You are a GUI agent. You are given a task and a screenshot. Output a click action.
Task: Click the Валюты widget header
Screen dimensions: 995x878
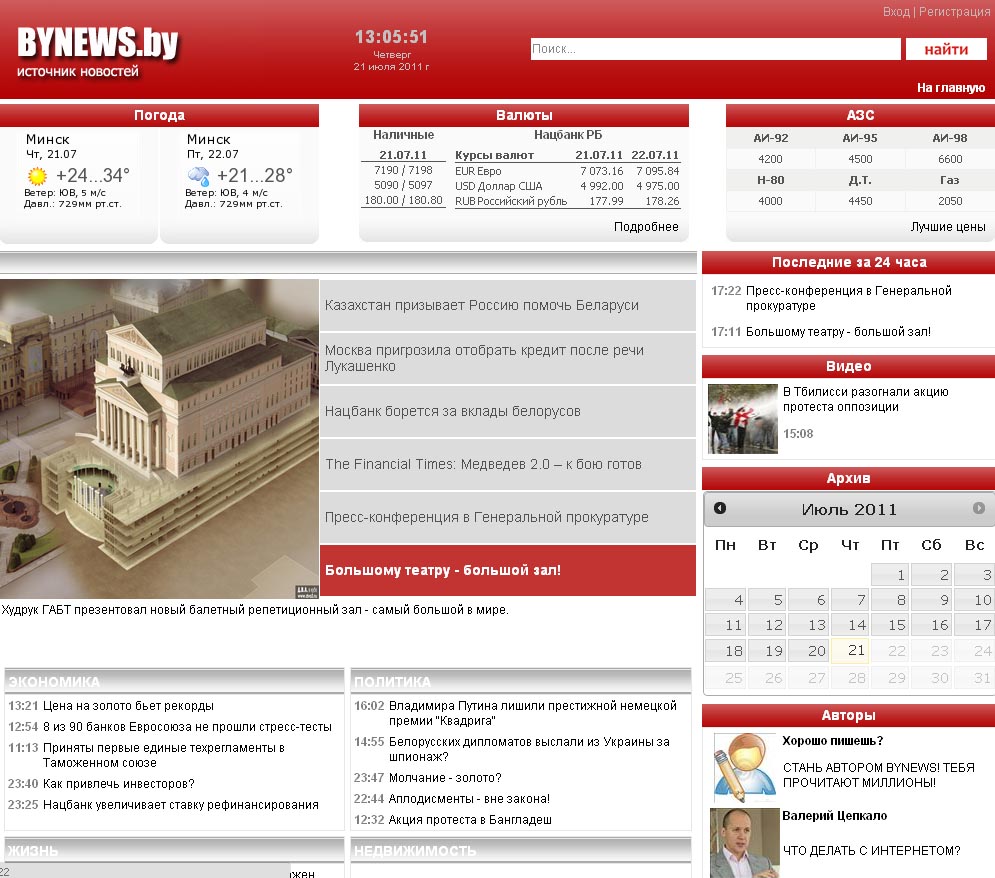click(524, 115)
